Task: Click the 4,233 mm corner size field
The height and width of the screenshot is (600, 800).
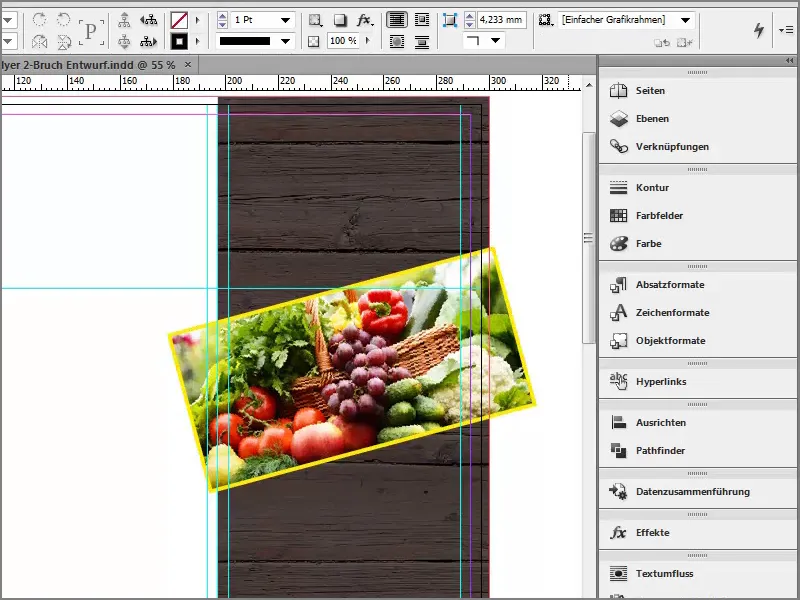Action: [x=502, y=20]
